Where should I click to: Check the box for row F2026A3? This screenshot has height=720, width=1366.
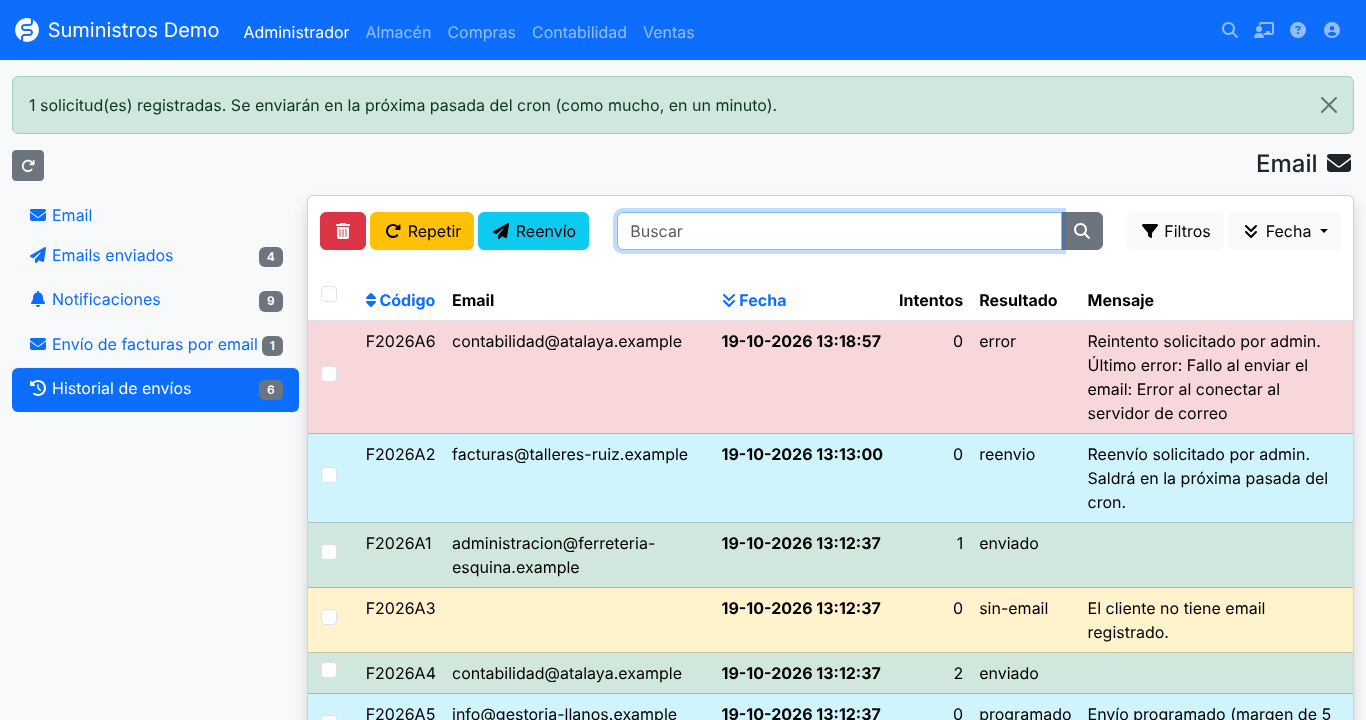329,617
